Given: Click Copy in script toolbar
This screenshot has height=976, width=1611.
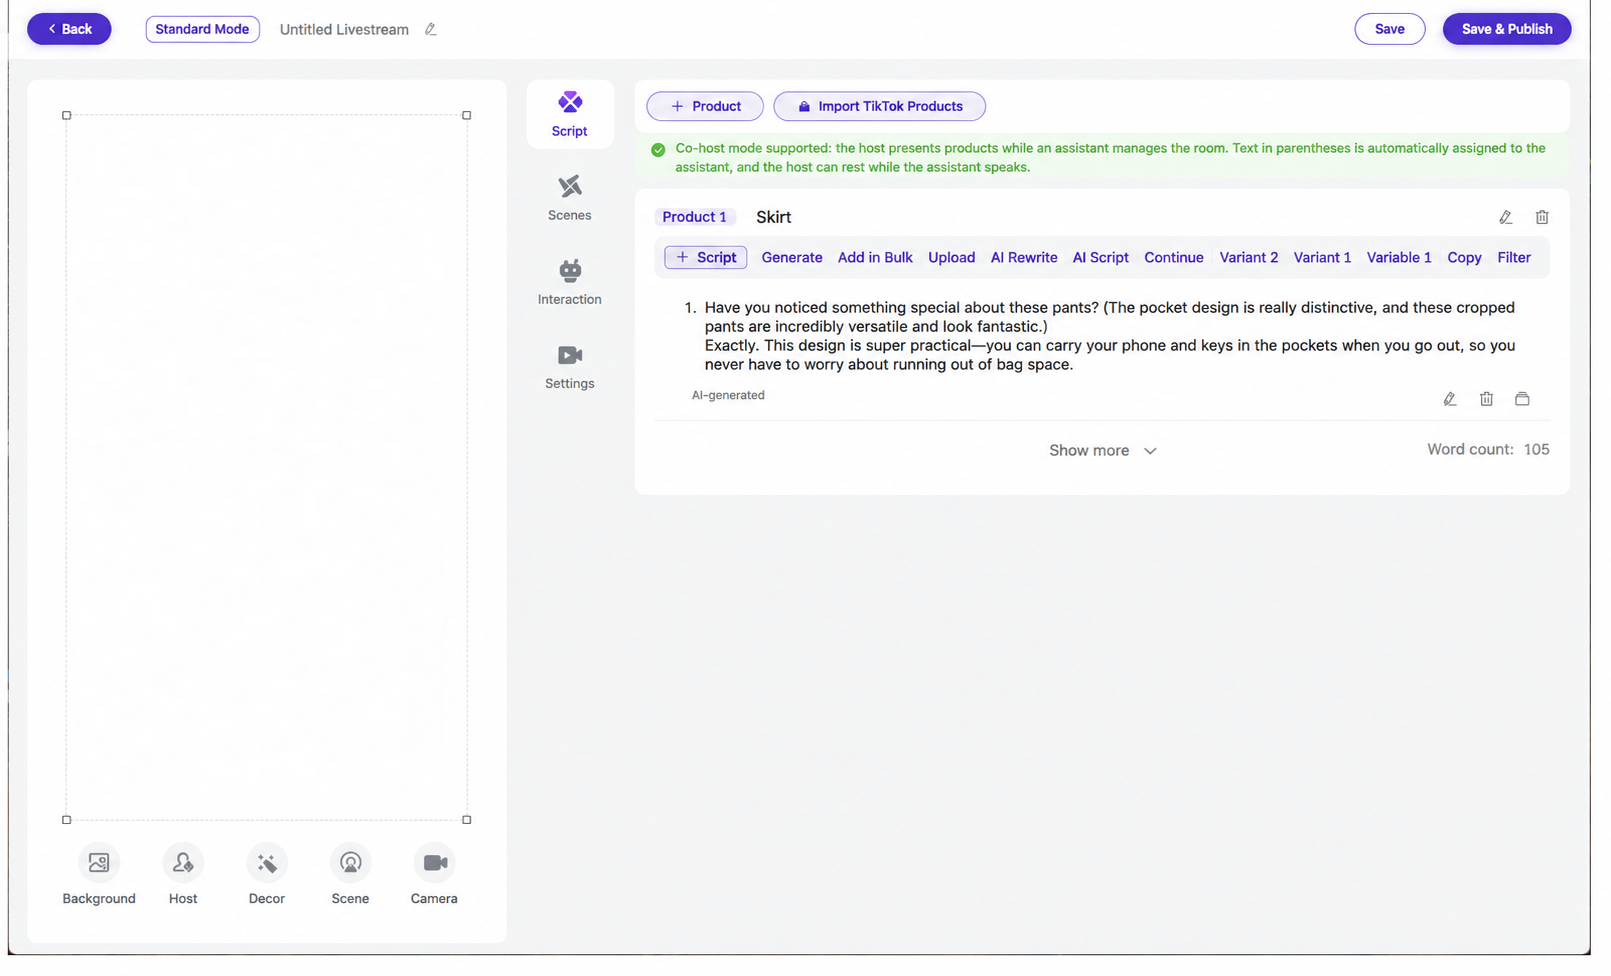Looking at the screenshot, I should coord(1464,257).
